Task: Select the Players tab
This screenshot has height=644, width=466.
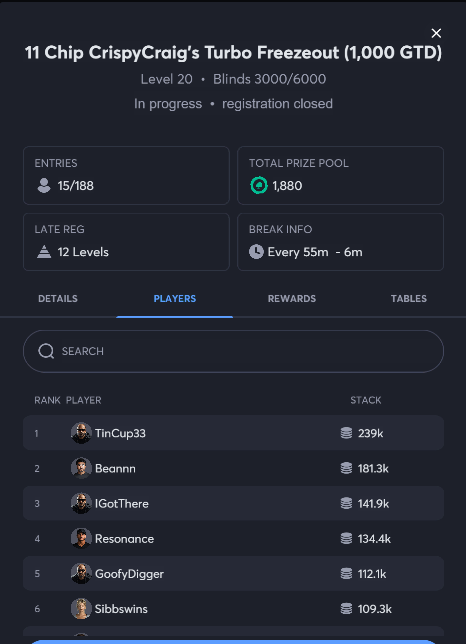Action: [174, 299]
